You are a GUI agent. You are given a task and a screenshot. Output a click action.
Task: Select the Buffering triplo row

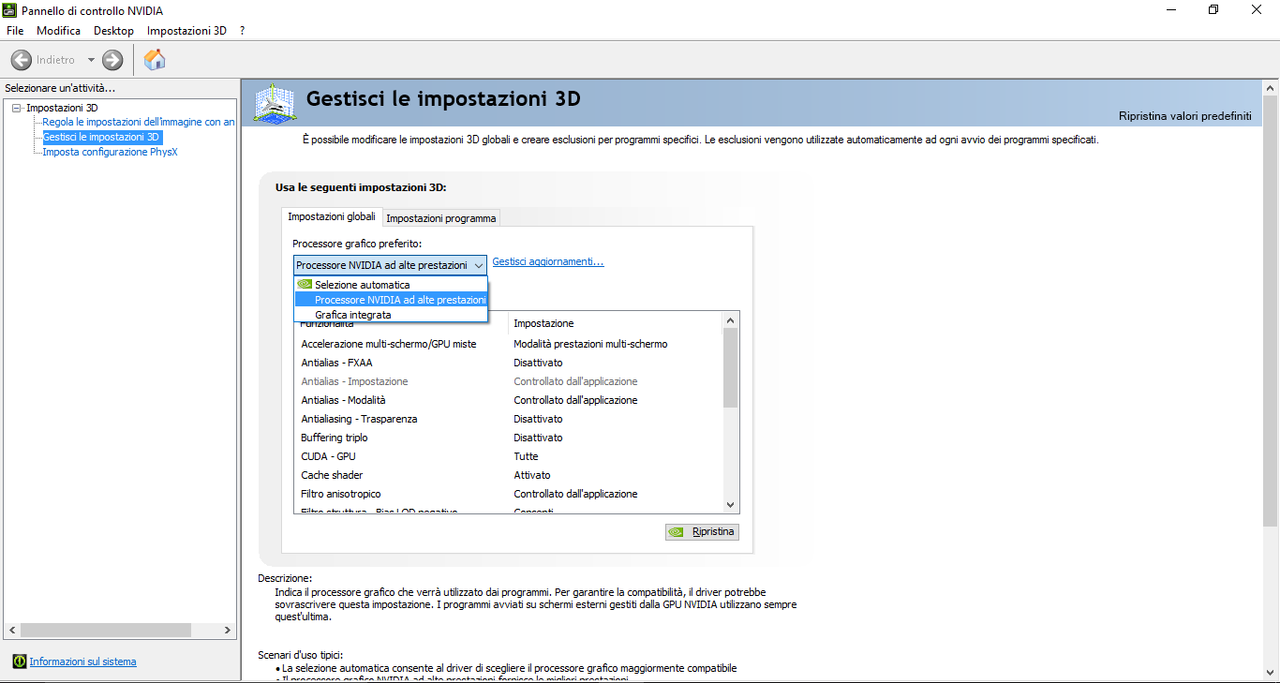(x=509, y=437)
